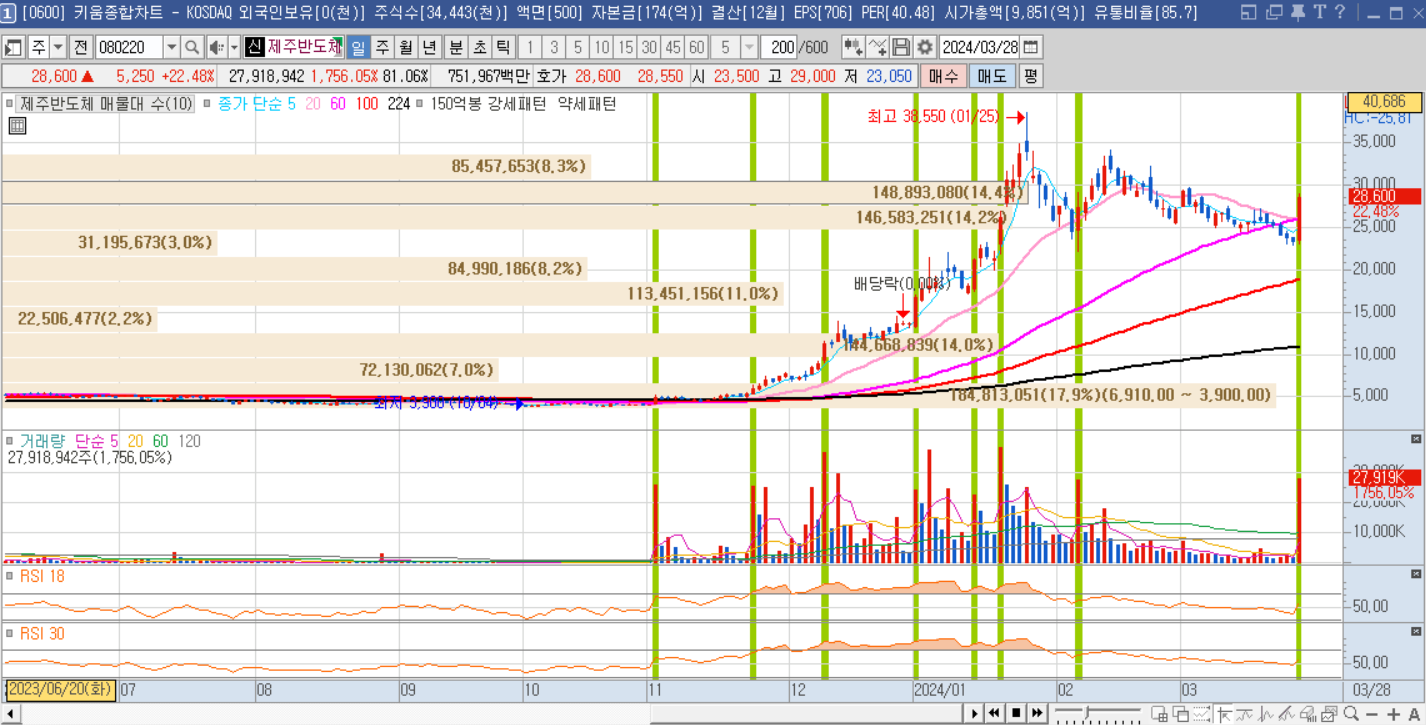Screen dimensions: 1426x725
Task: Open the table grid icon under chart title
Action: 17,125
